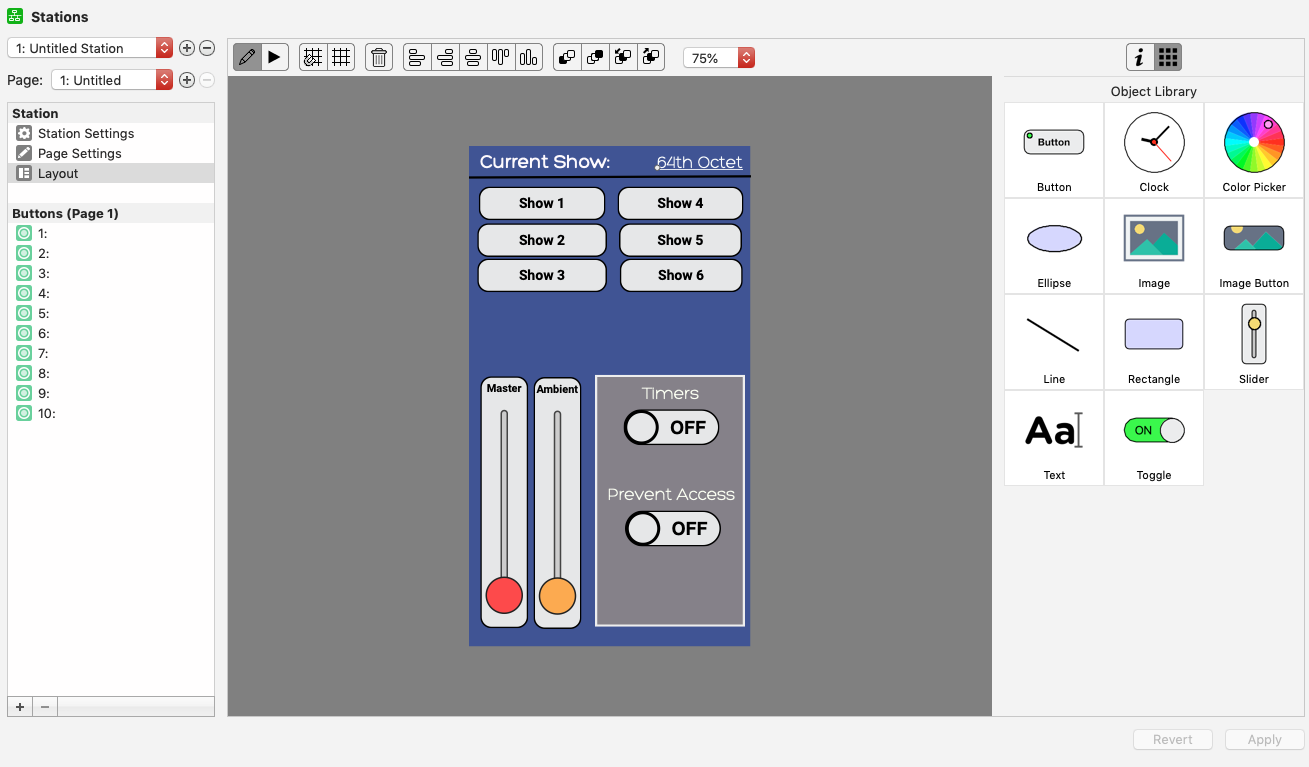
Task: Switch to play preview mode
Action: pos(275,57)
